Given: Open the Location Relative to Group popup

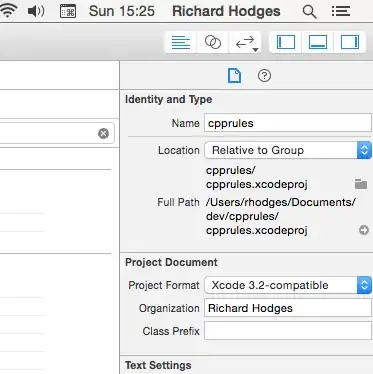Looking at the screenshot, I should [288, 150].
